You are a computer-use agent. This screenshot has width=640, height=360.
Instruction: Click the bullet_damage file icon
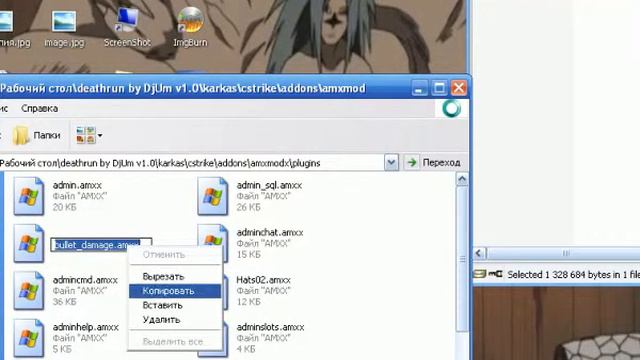coord(29,244)
